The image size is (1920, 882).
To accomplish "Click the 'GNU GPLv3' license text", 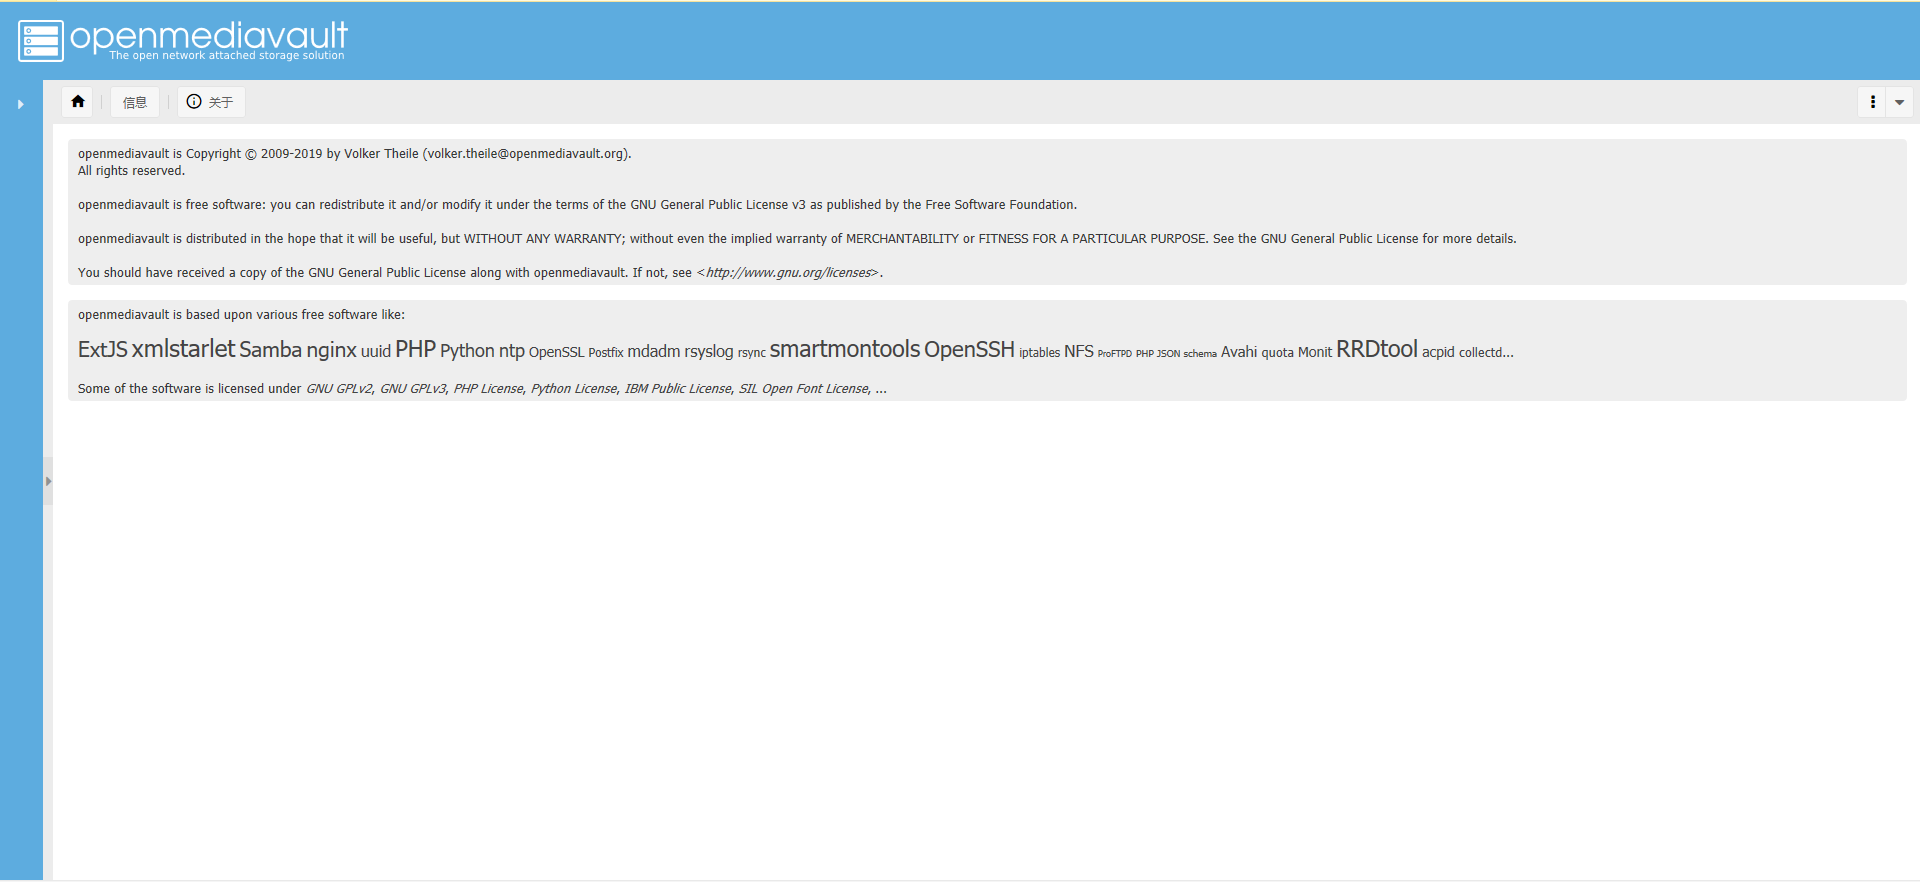I will click(x=412, y=389).
